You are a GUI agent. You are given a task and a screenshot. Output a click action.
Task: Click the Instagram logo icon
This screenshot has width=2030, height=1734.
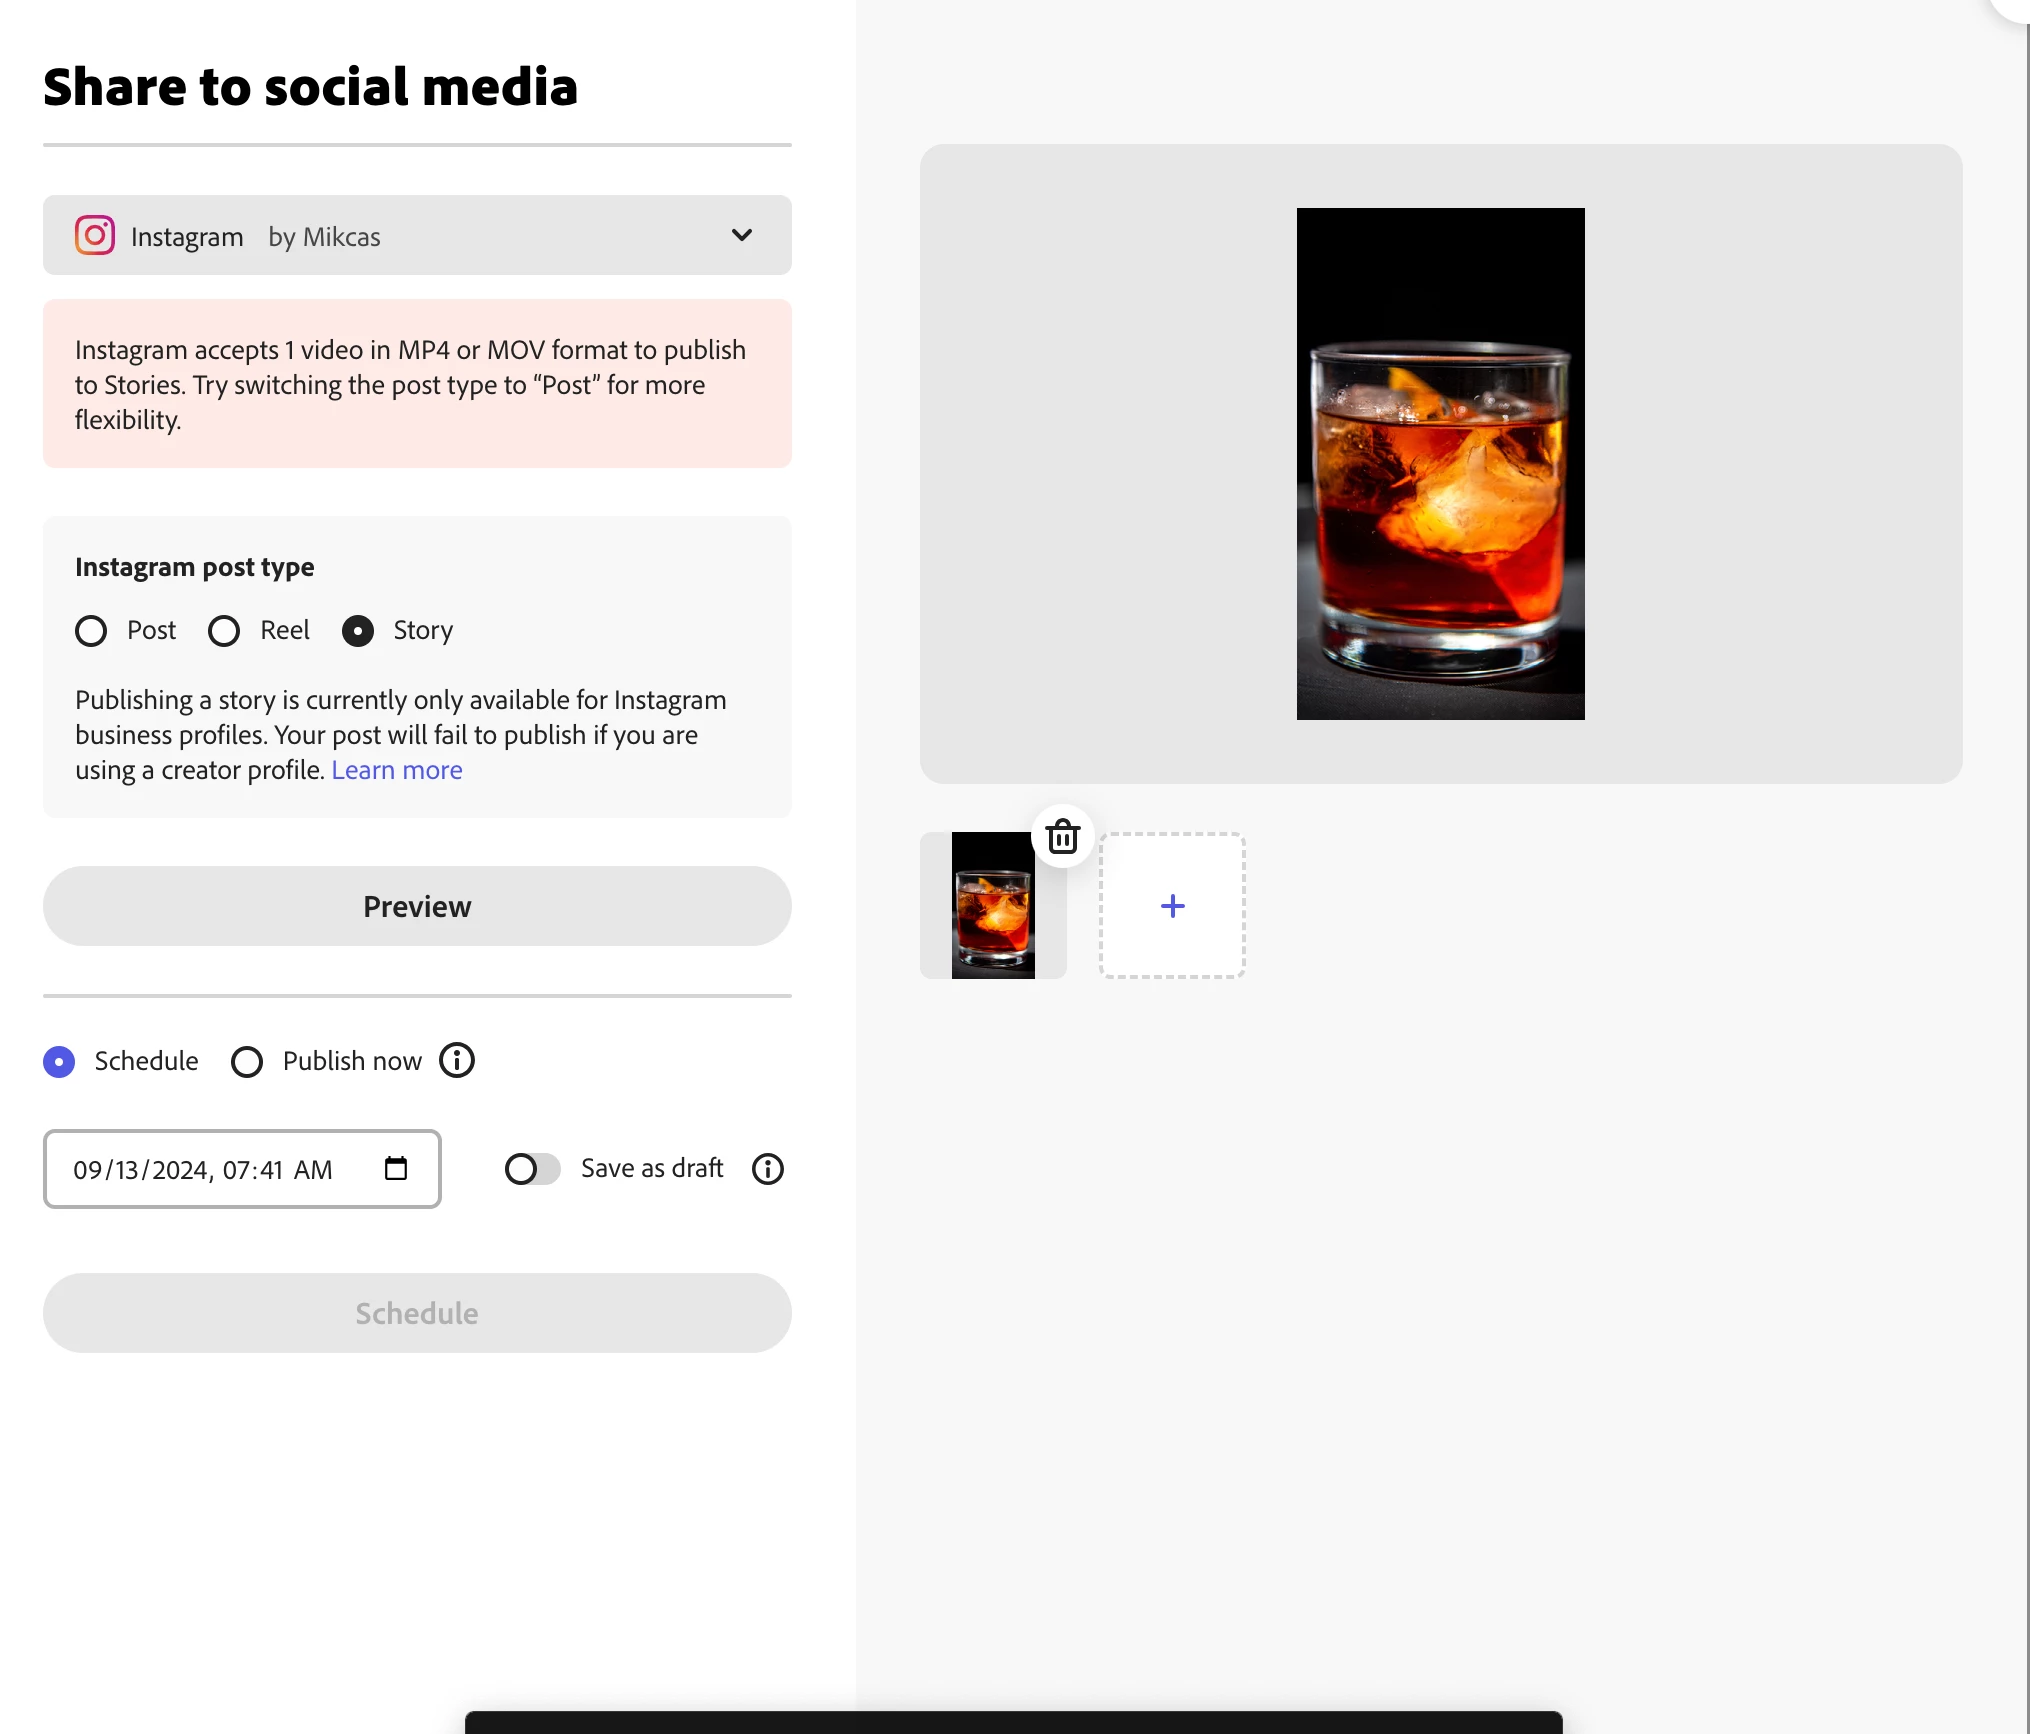(x=95, y=236)
